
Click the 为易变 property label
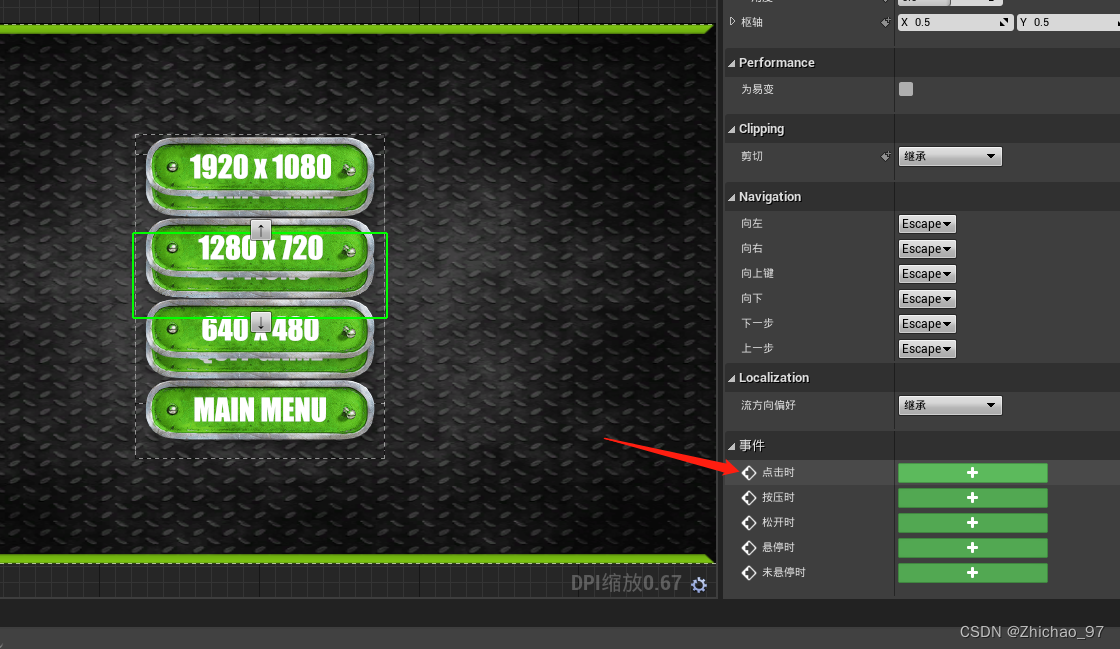pyautogui.click(x=757, y=89)
